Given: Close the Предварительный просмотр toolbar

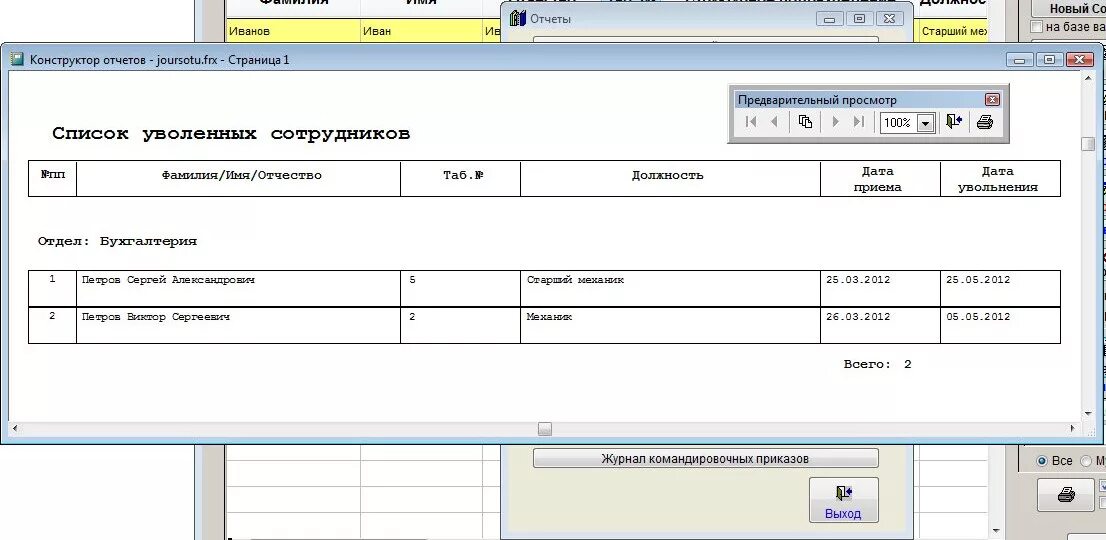Looking at the screenshot, I should [x=992, y=99].
